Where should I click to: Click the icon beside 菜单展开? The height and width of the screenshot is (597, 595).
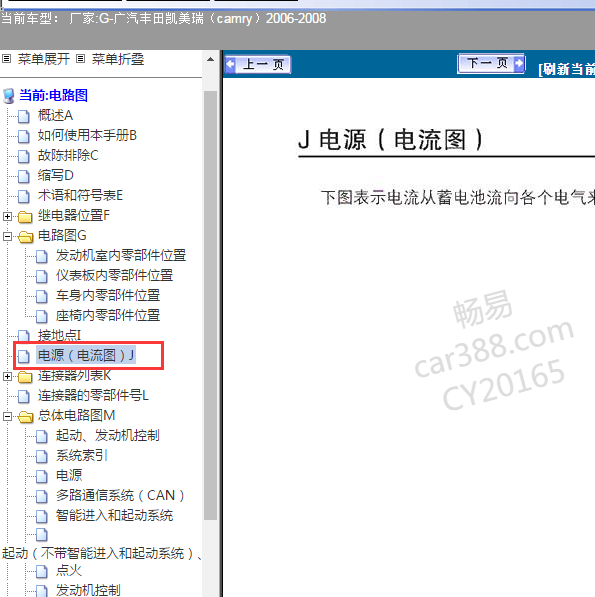coord(6,59)
